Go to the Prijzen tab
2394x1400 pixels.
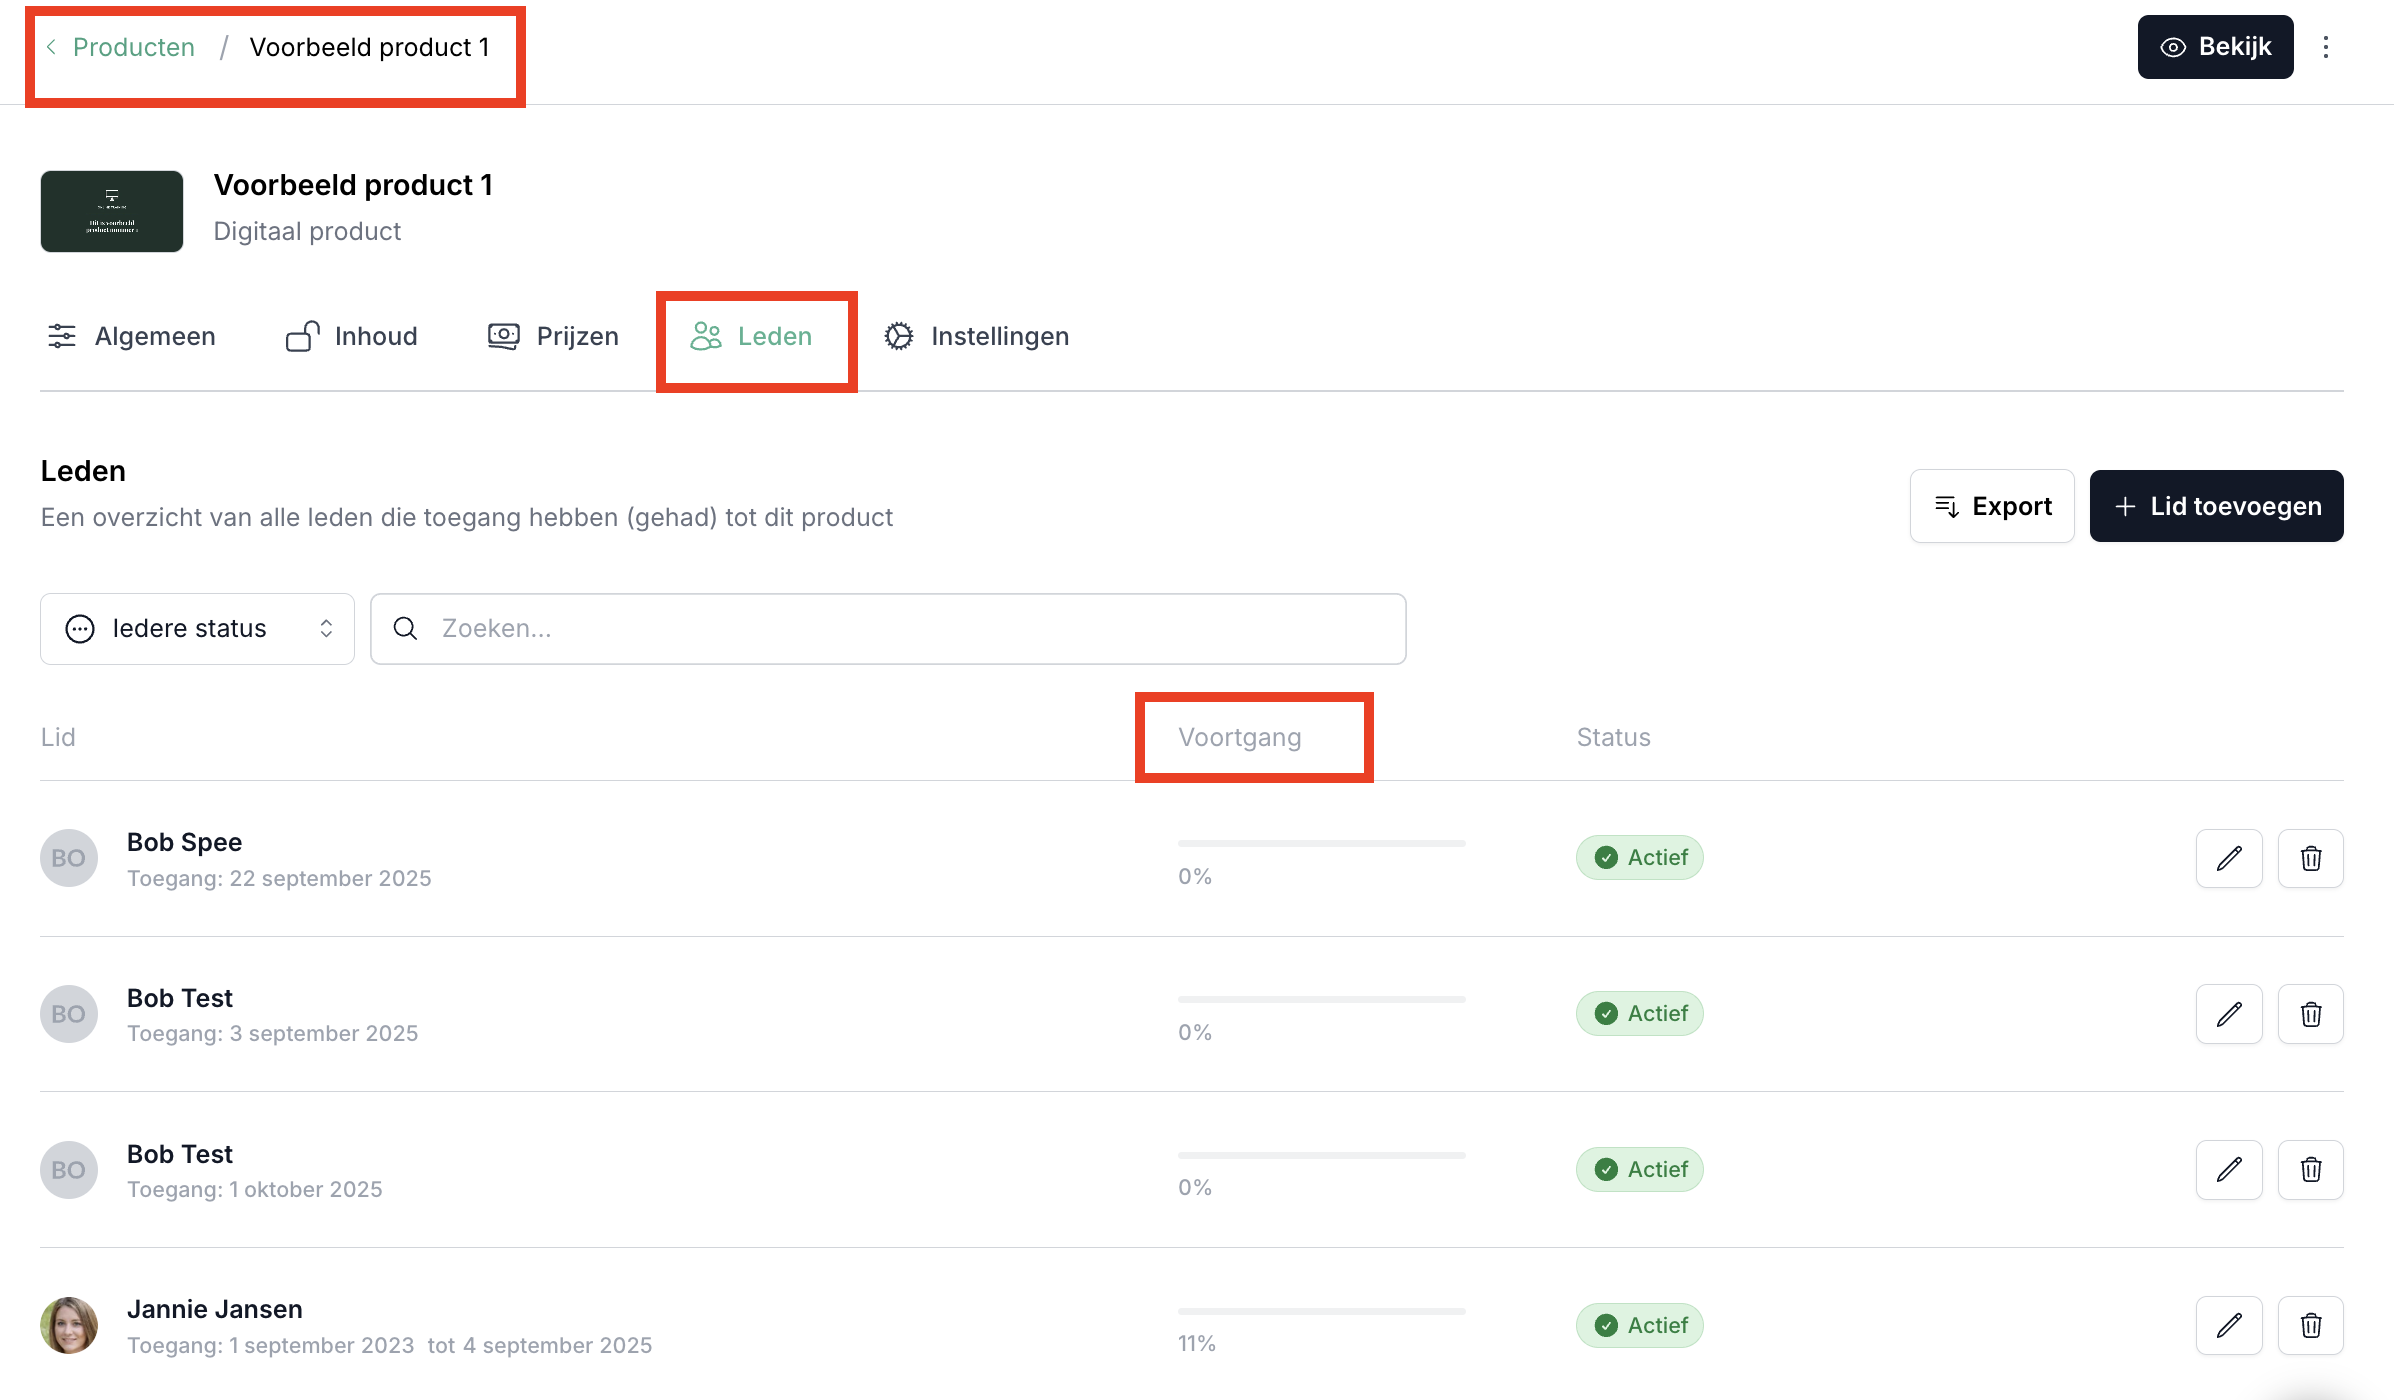pos(553,336)
